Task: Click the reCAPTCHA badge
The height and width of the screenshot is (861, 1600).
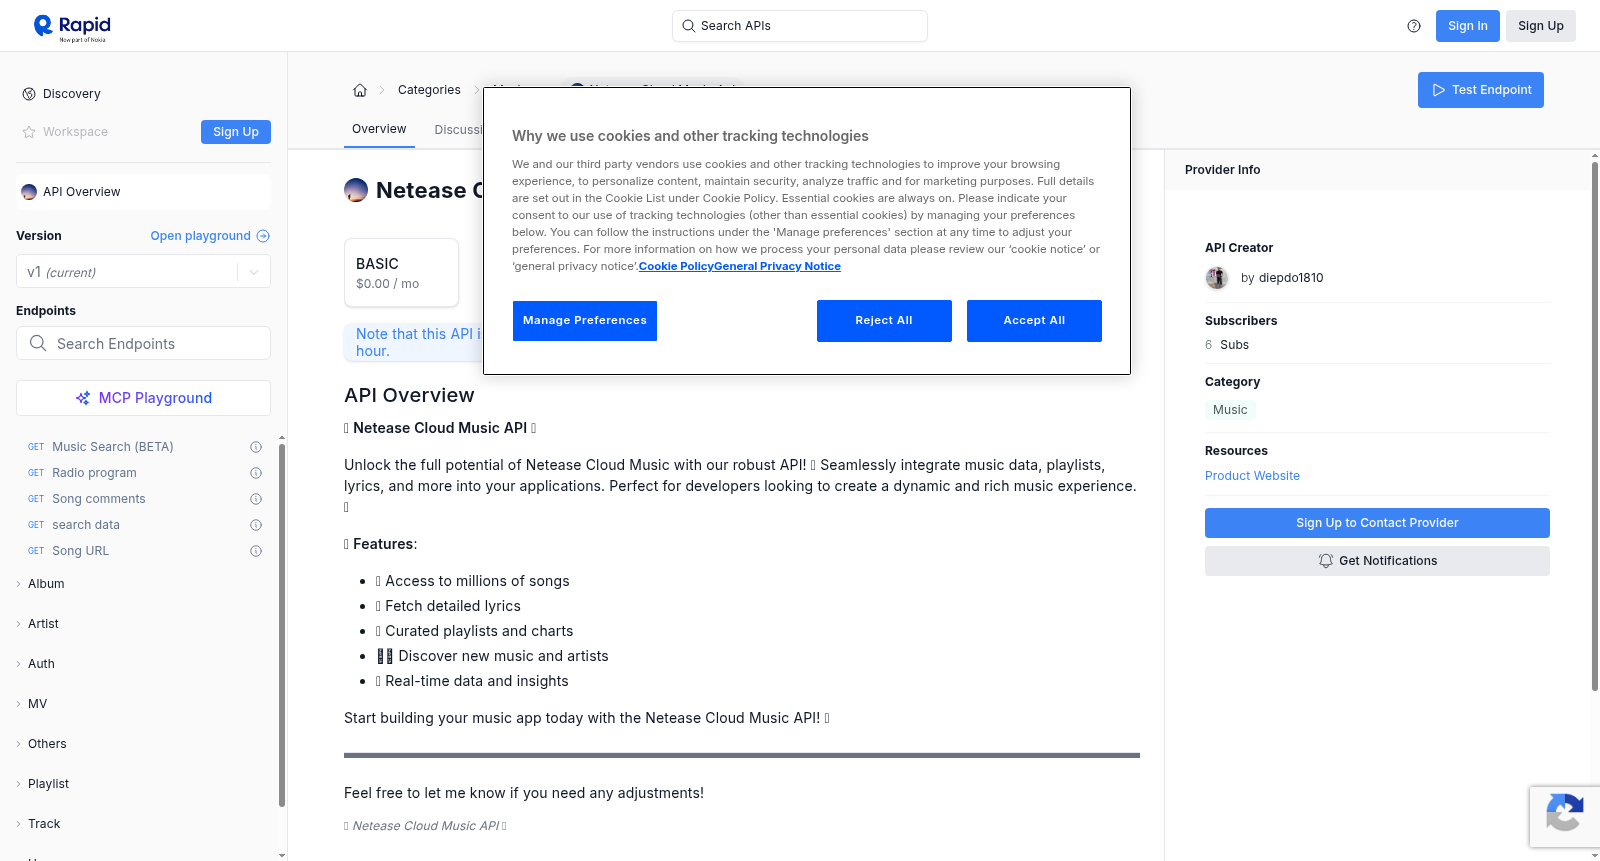Action: tap(1564, 817)
